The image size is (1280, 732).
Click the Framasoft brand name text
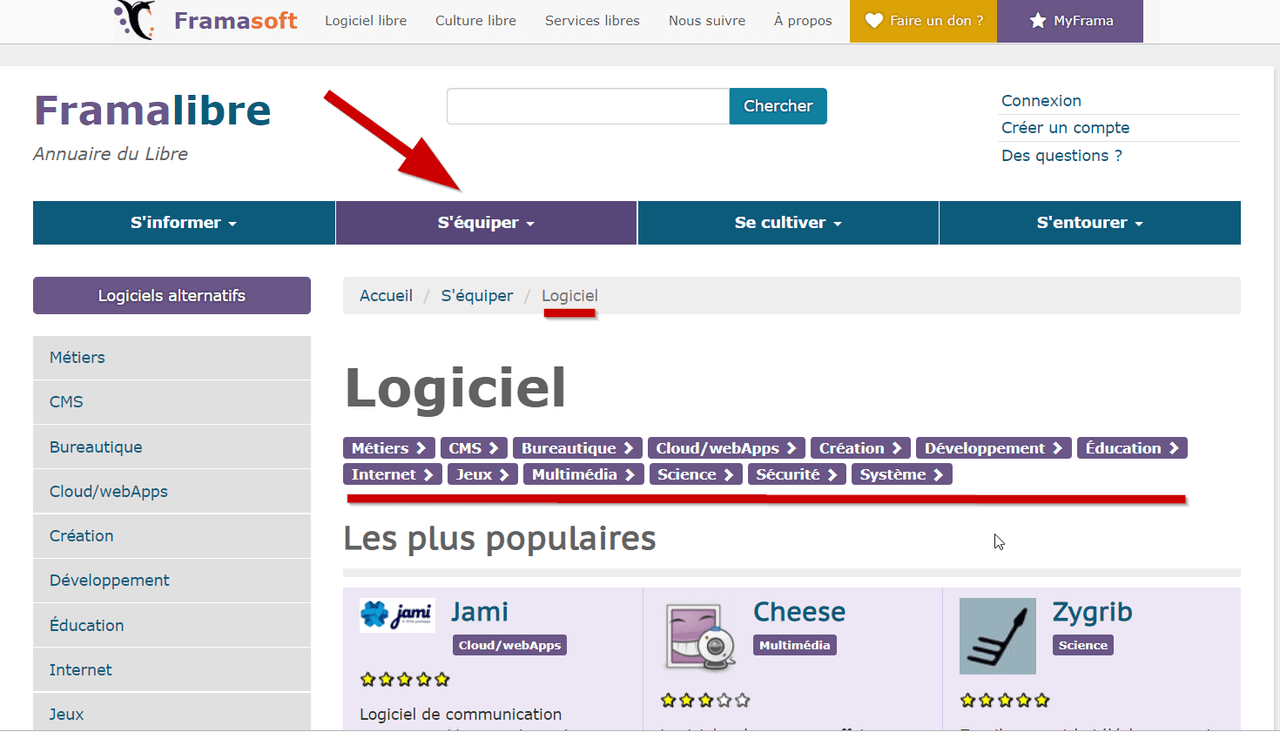click(x=236, y=20)
